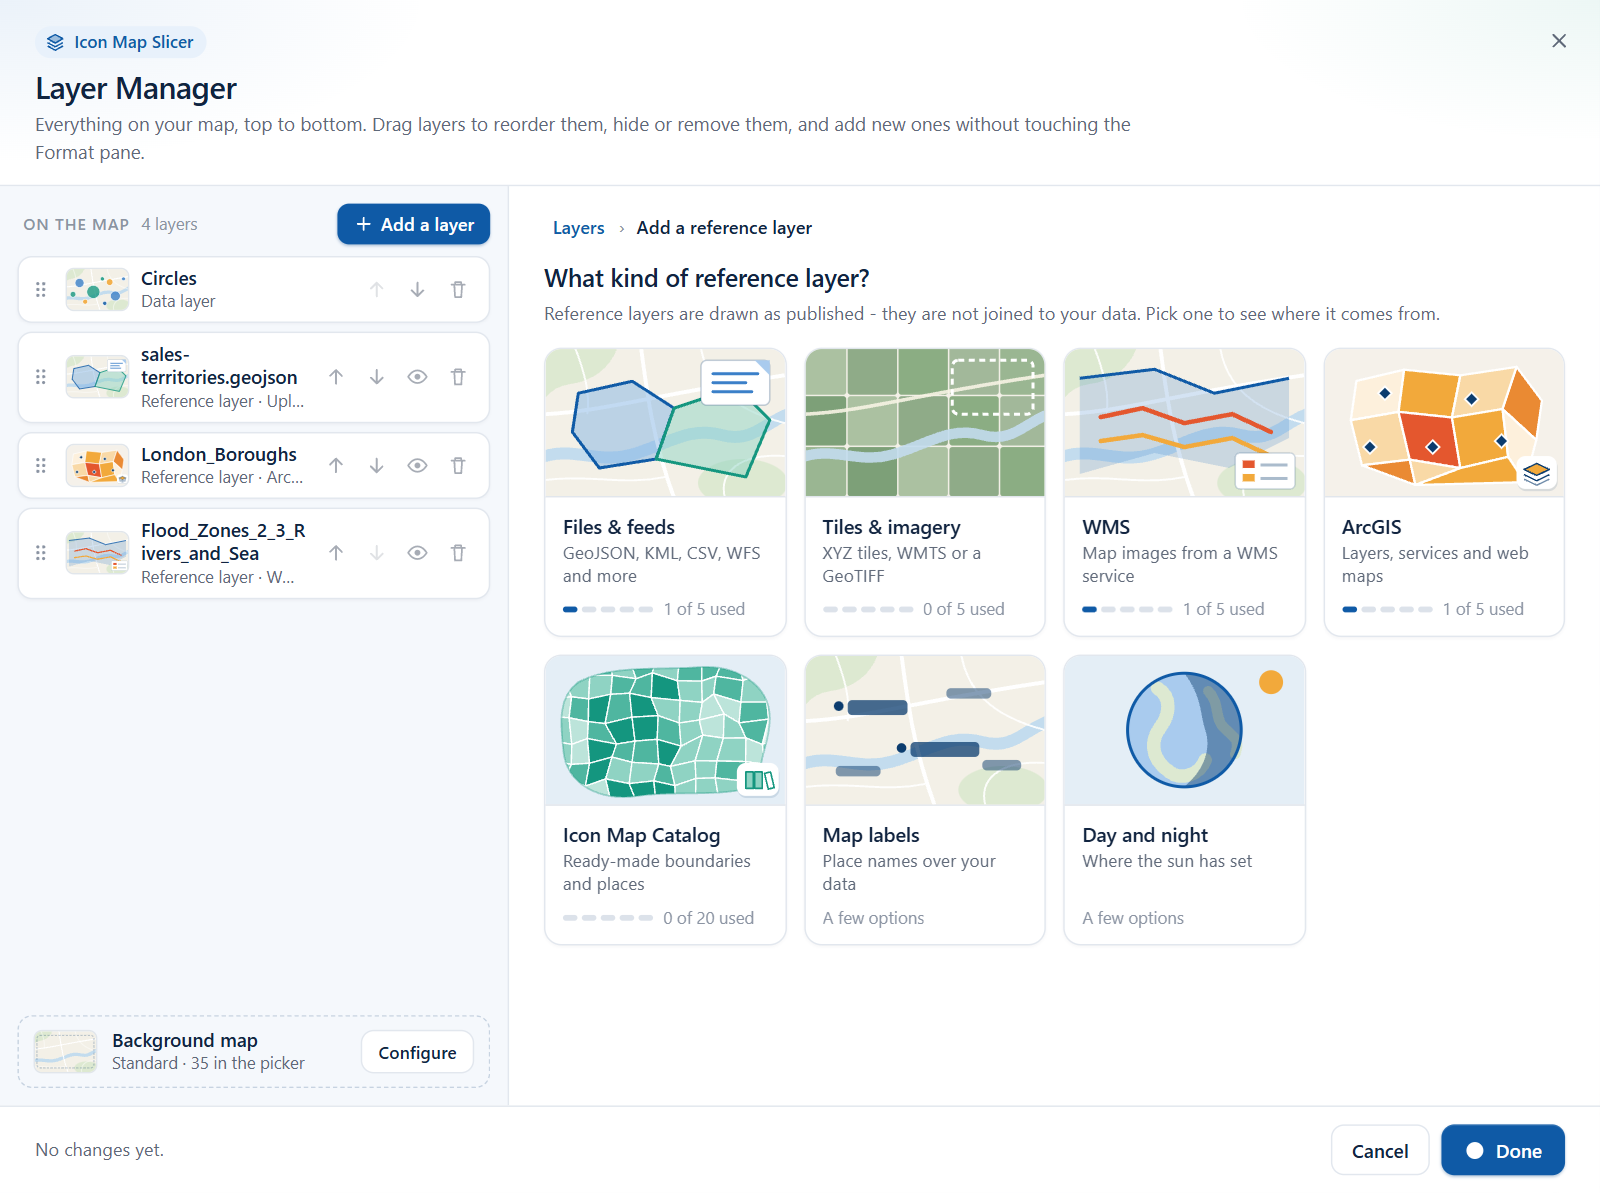Click the 'London_Boroughs' layer name
The height and width of the screenshot is (1193, 1600).
point(219,454)
